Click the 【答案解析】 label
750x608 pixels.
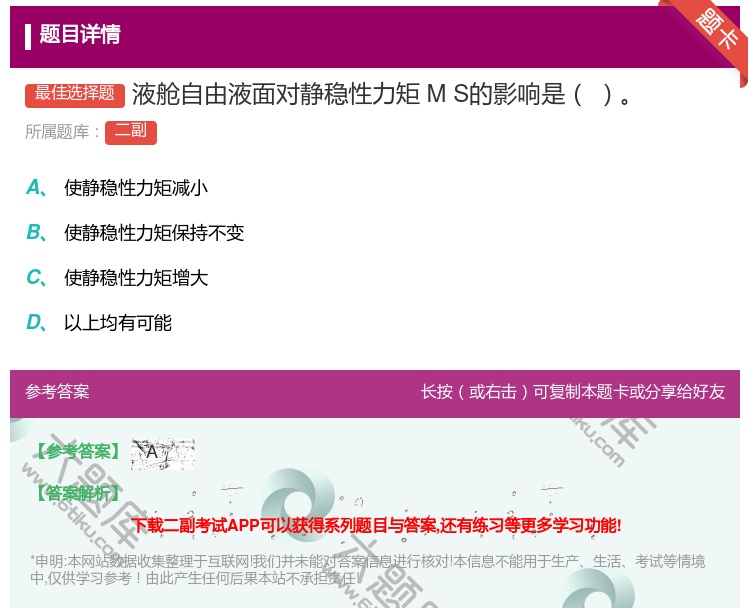click(78, 493)
